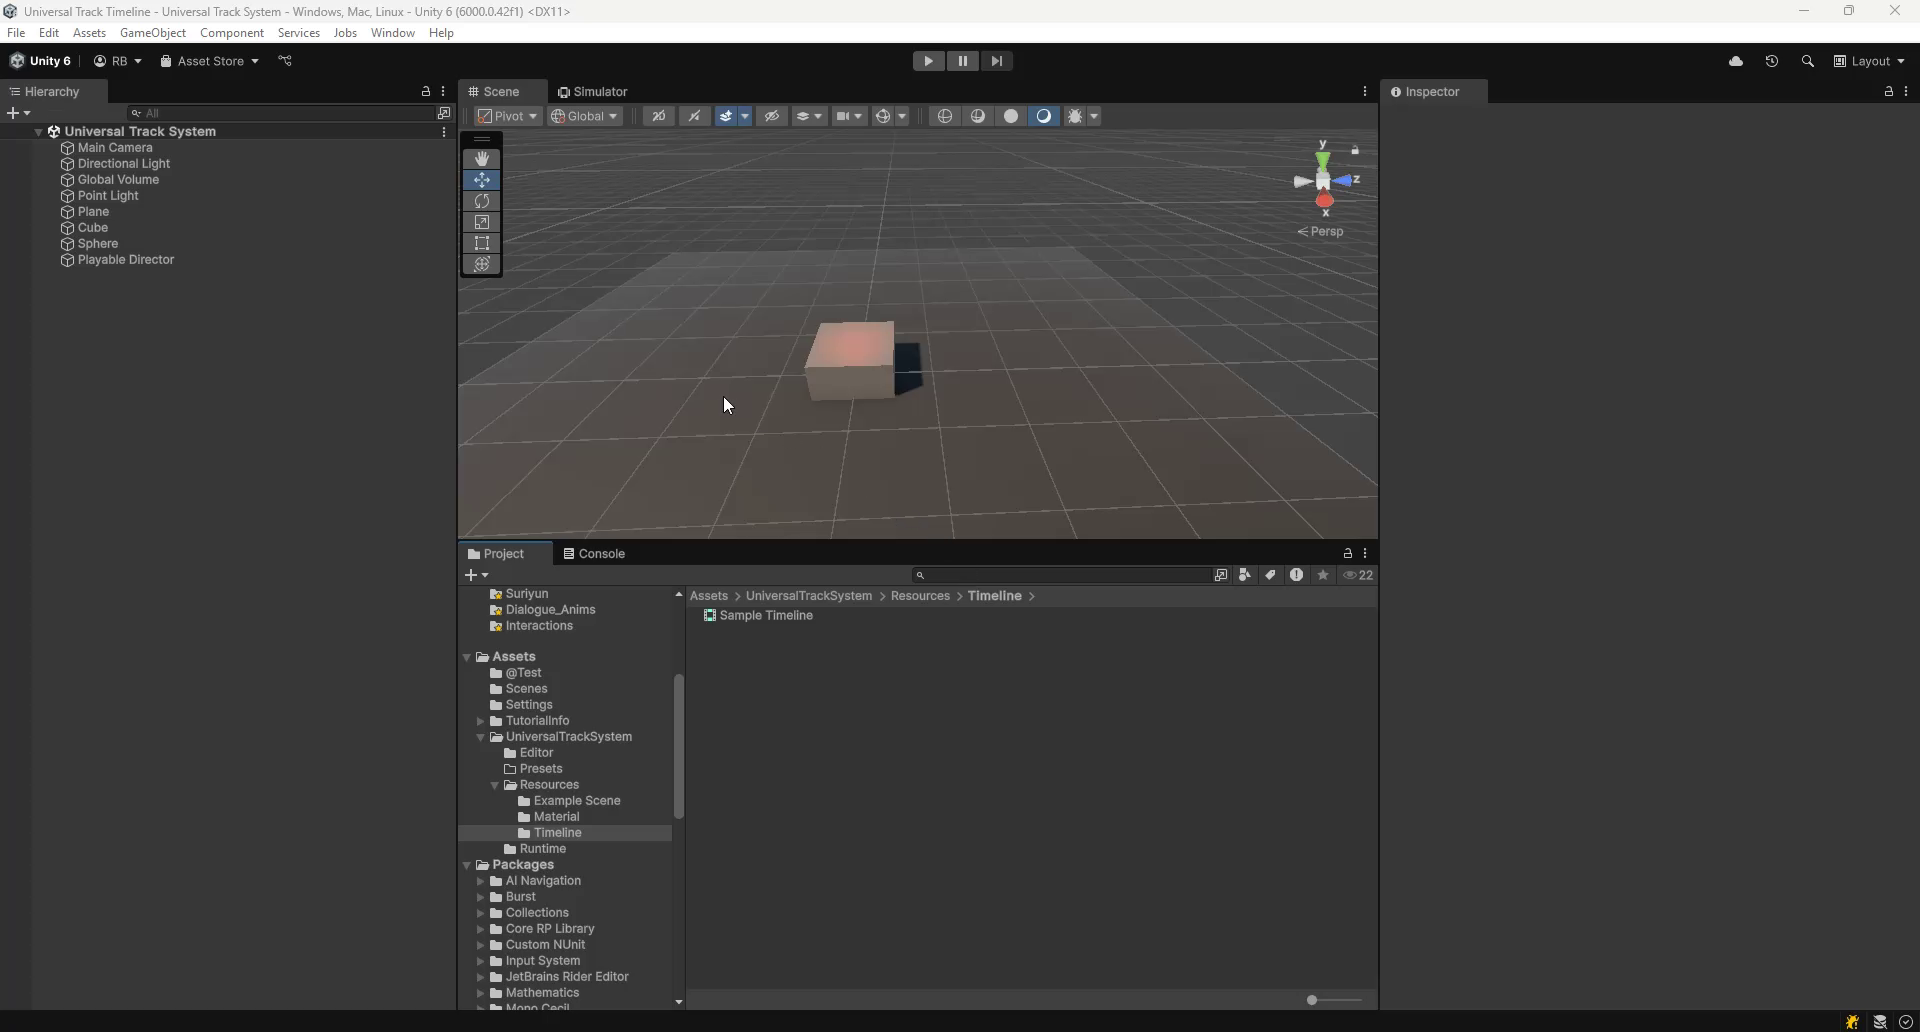This screenshot has width=1920, height=1032.
Task: Search by import log type icon
Action: 1297,575
